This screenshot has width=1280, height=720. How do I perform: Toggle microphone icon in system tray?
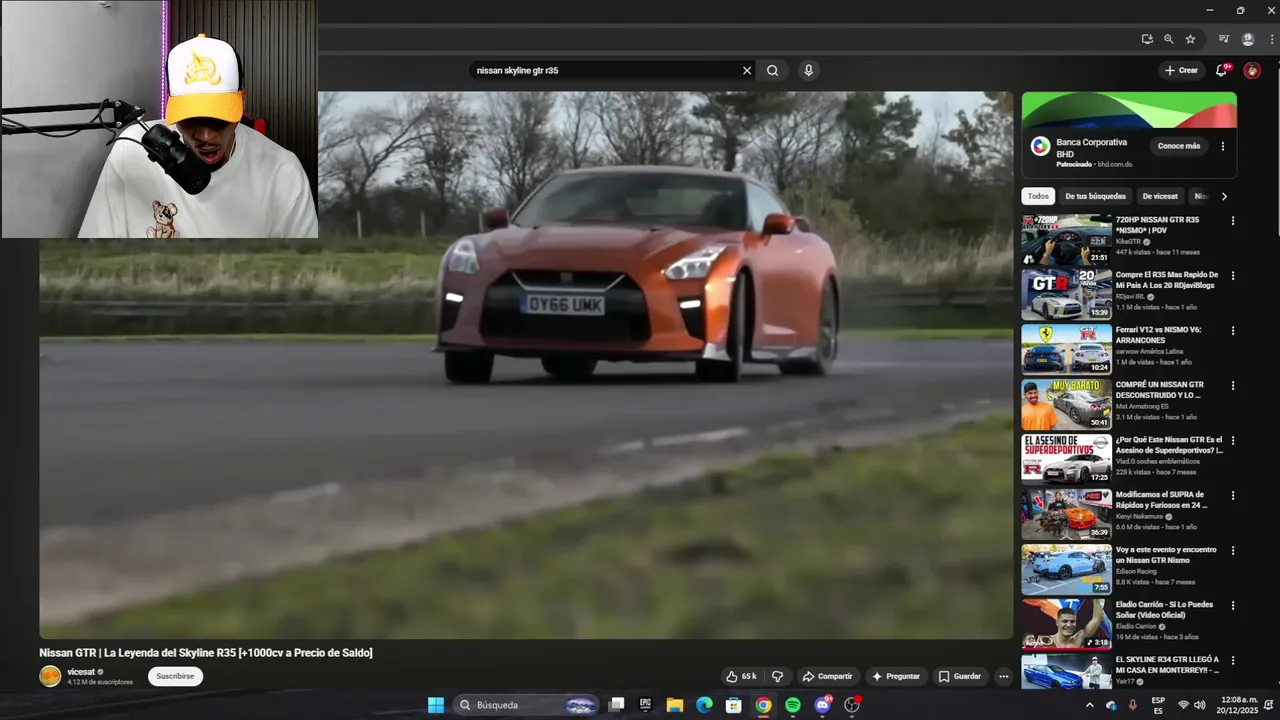pyautogui.click(x=1133, y=705)
